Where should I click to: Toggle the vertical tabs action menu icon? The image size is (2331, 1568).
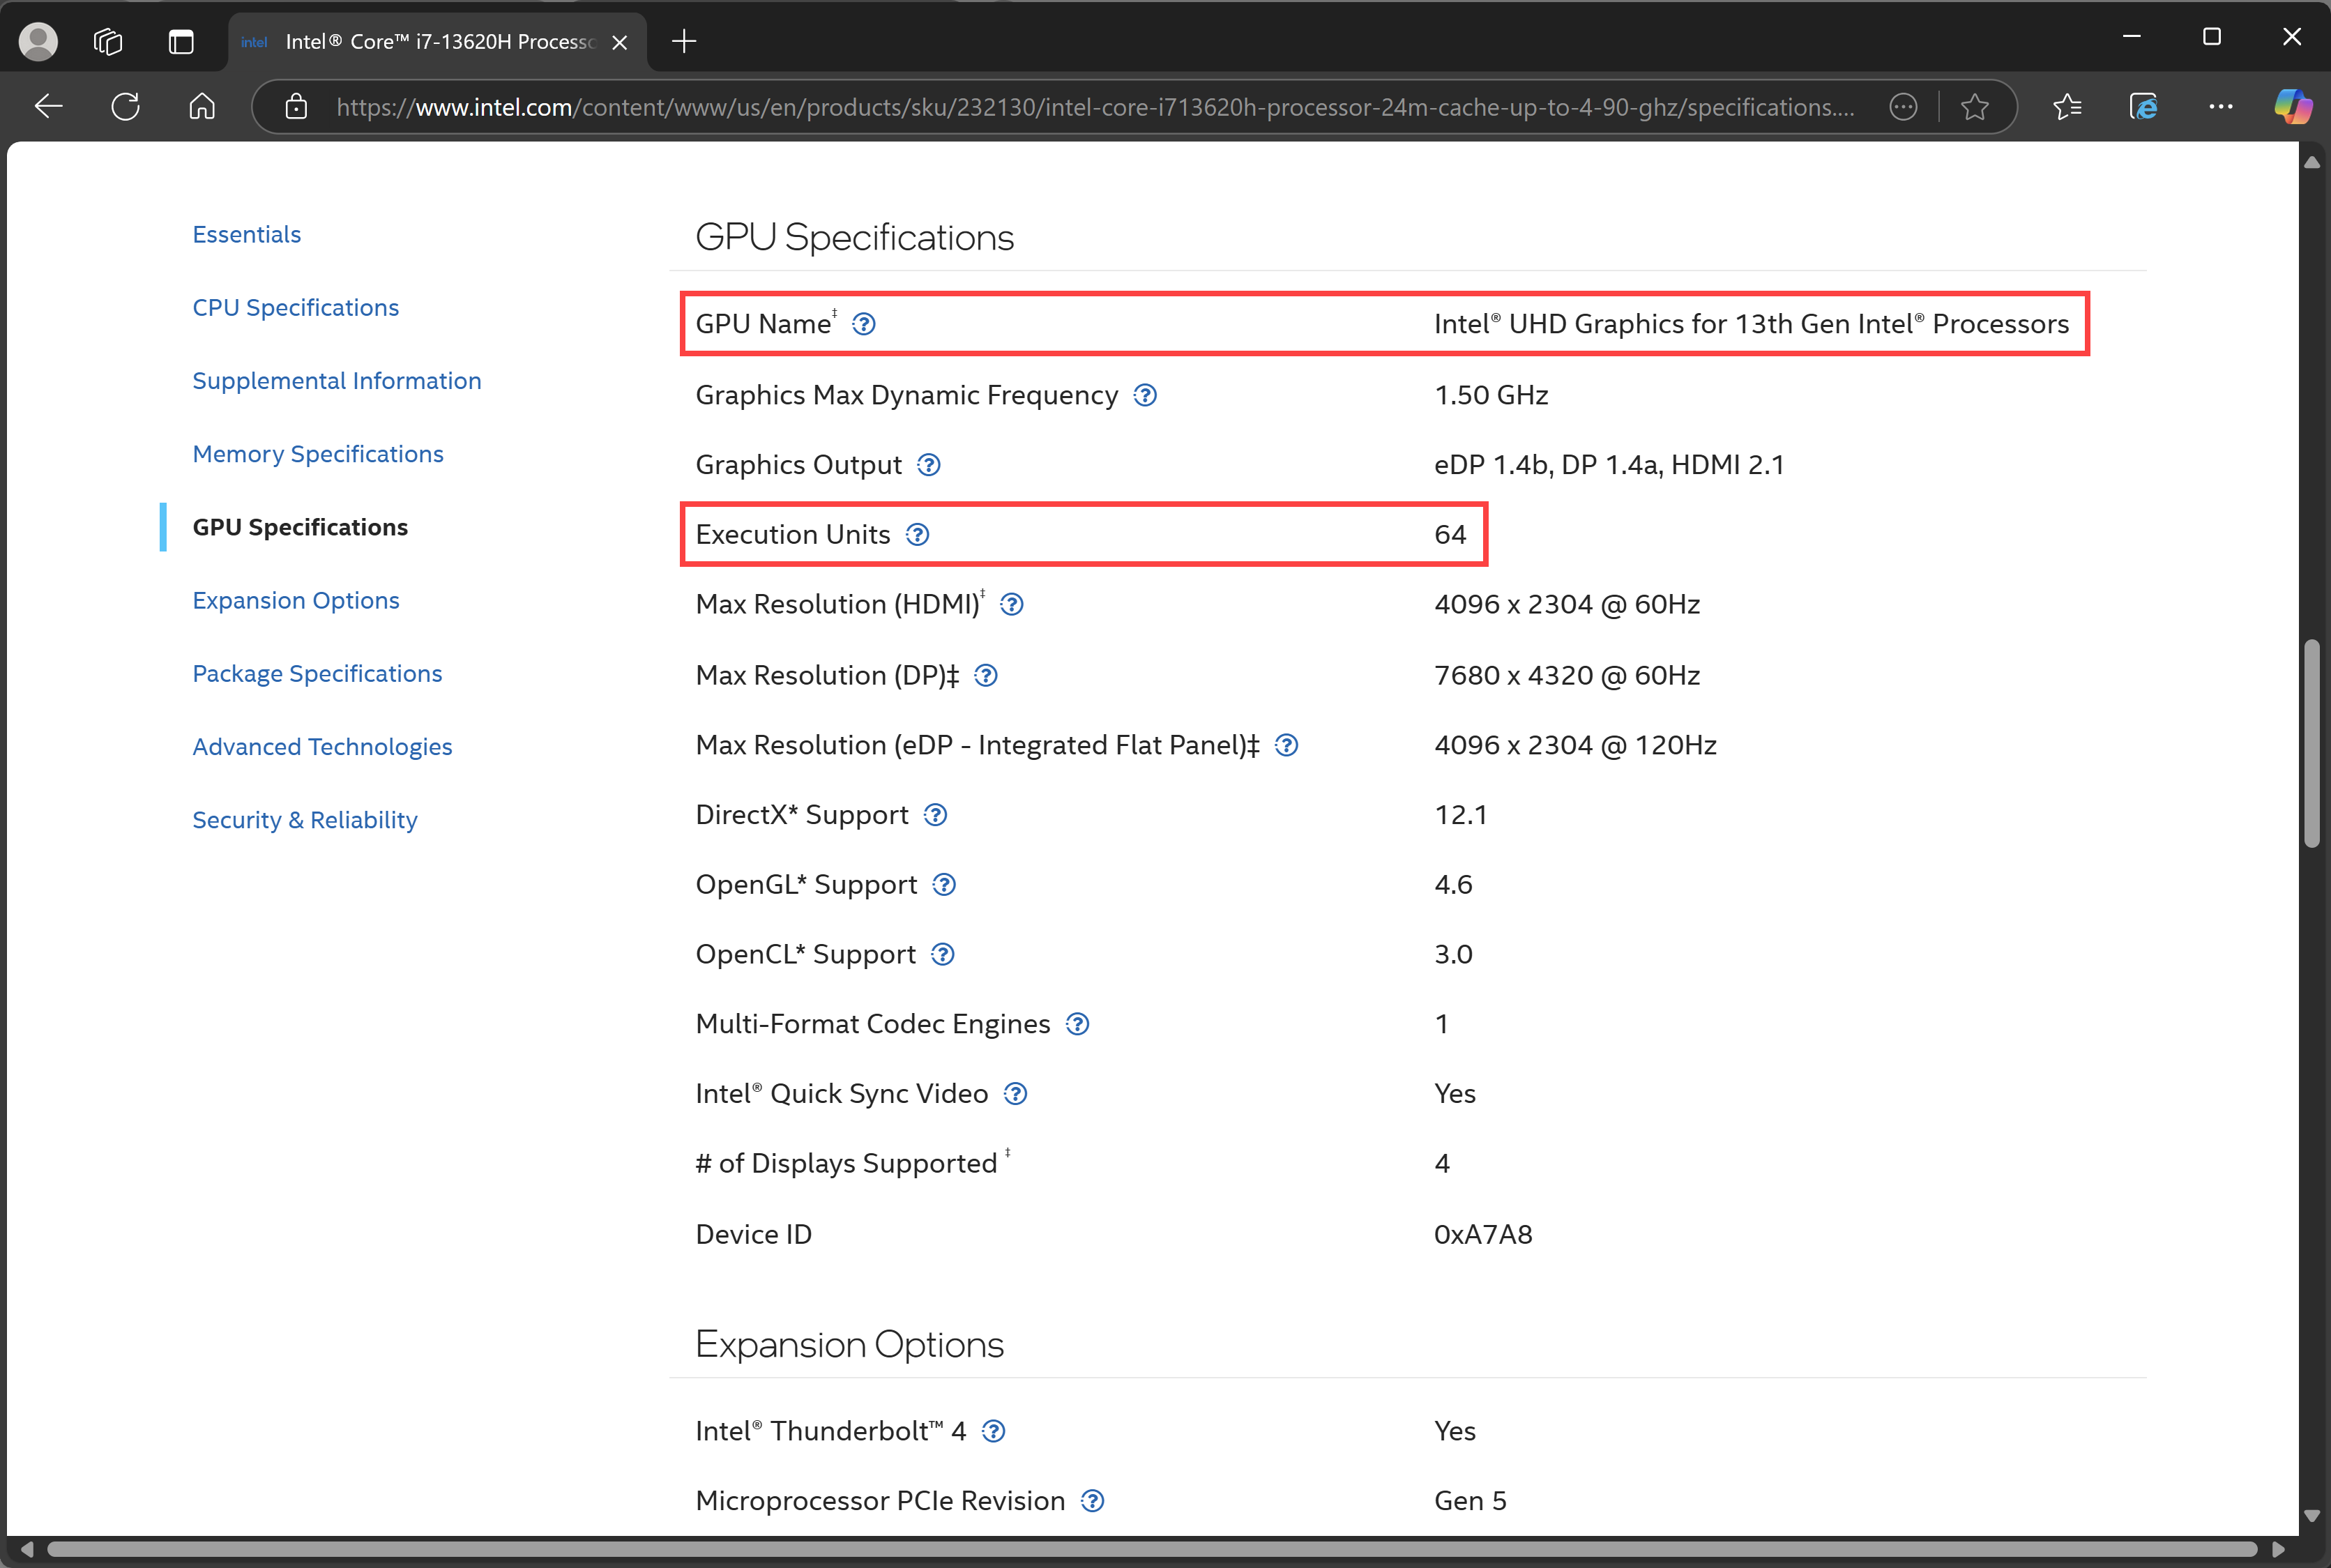181,41
